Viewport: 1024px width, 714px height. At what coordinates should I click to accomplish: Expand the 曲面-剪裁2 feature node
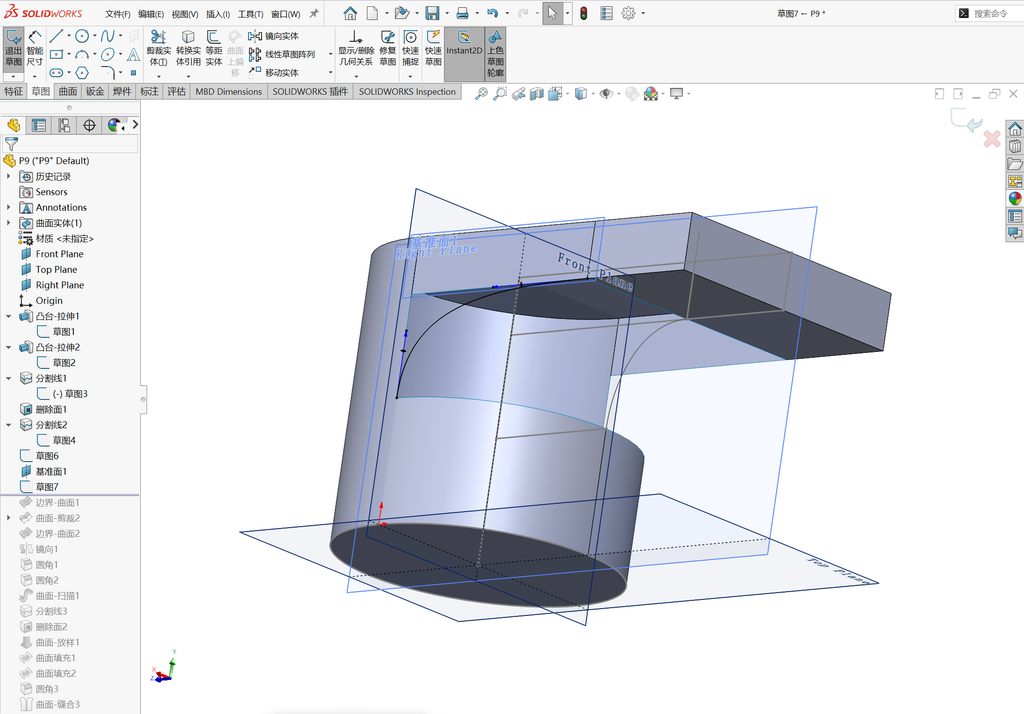pos(8,518)
